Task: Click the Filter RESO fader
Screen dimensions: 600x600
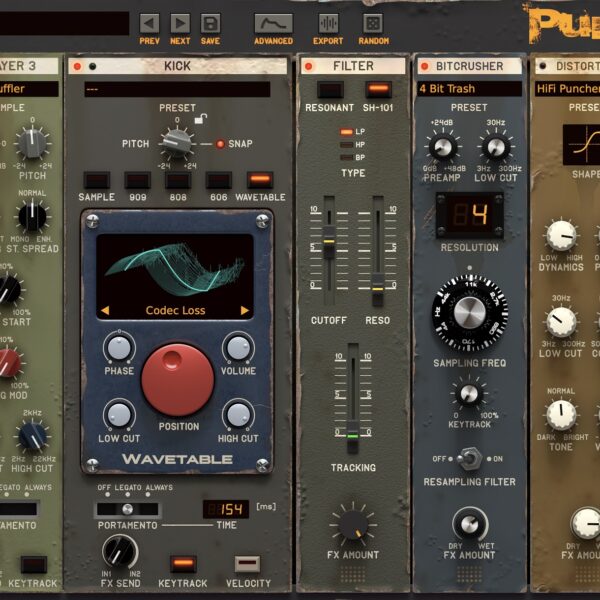Action: (x=378, y=290)
